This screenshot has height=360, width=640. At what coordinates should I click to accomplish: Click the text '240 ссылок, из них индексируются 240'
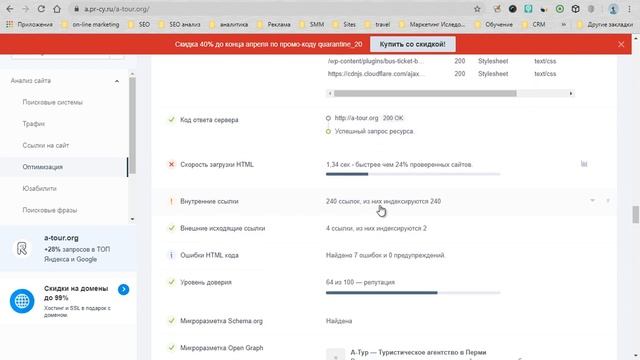[x=383, y=201]
